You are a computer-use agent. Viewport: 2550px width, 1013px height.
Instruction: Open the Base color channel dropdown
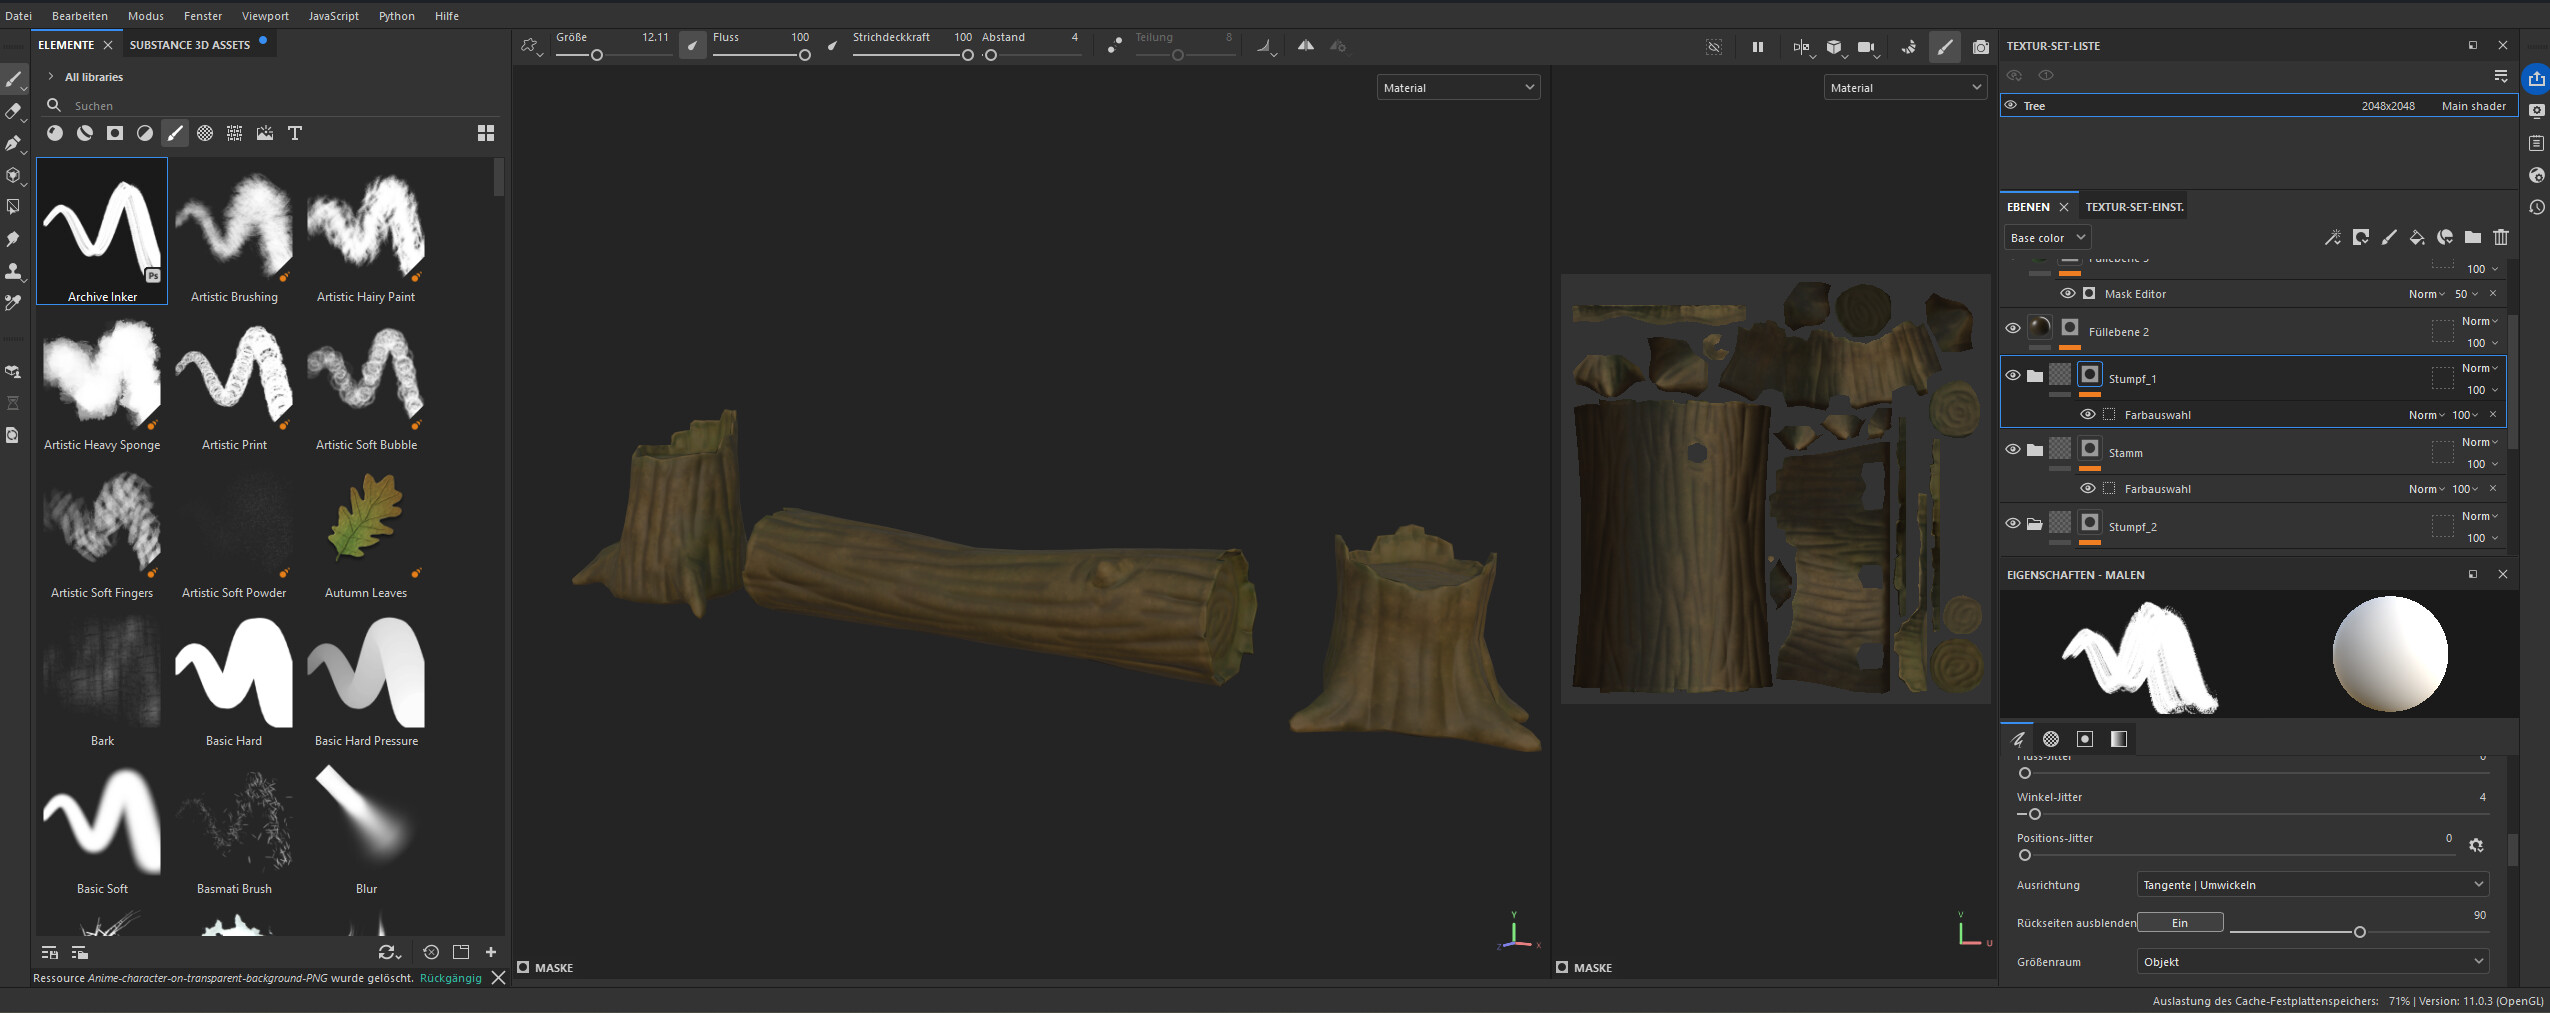[2046, 238]
